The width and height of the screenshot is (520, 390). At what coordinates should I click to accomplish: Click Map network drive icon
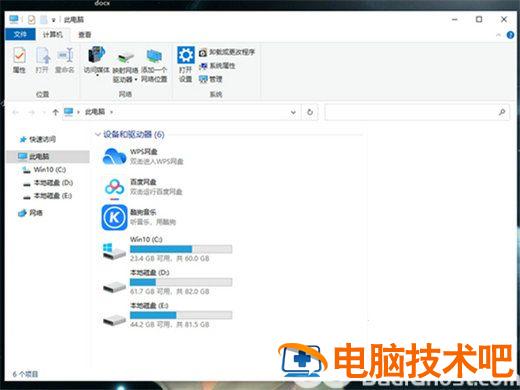pos(125,57)
